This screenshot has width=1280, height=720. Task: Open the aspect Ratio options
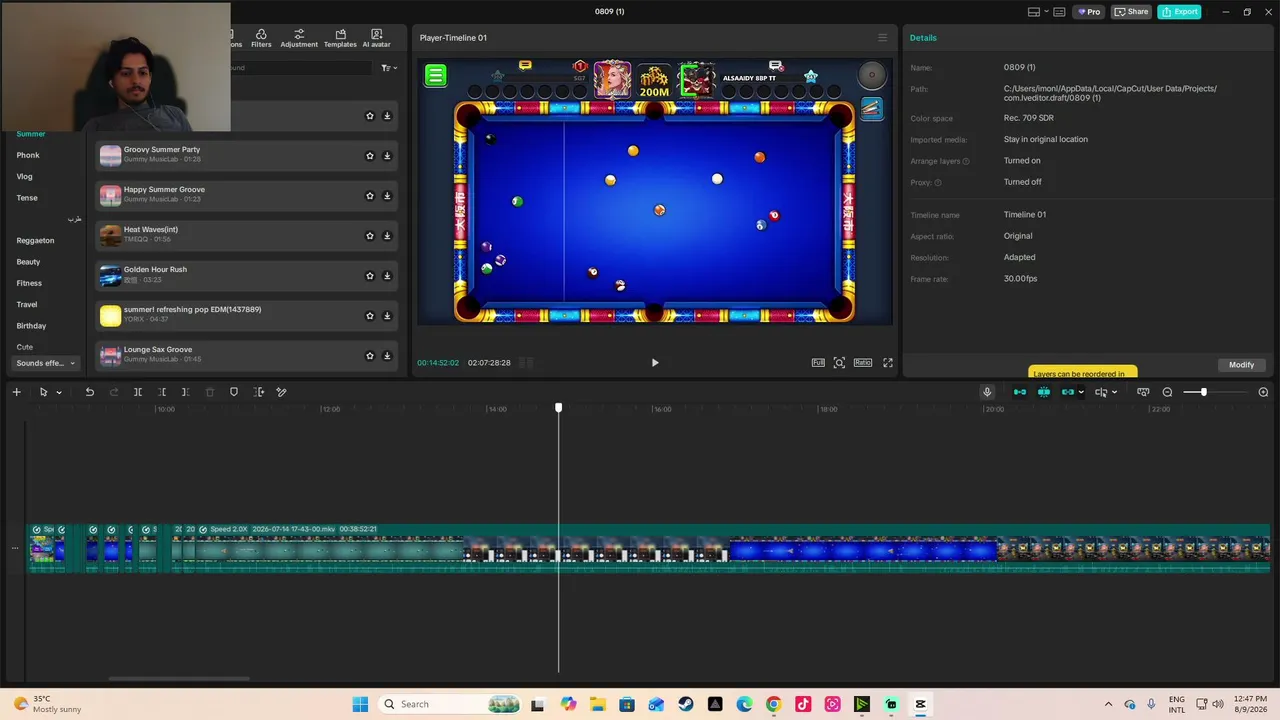[862, 363]
